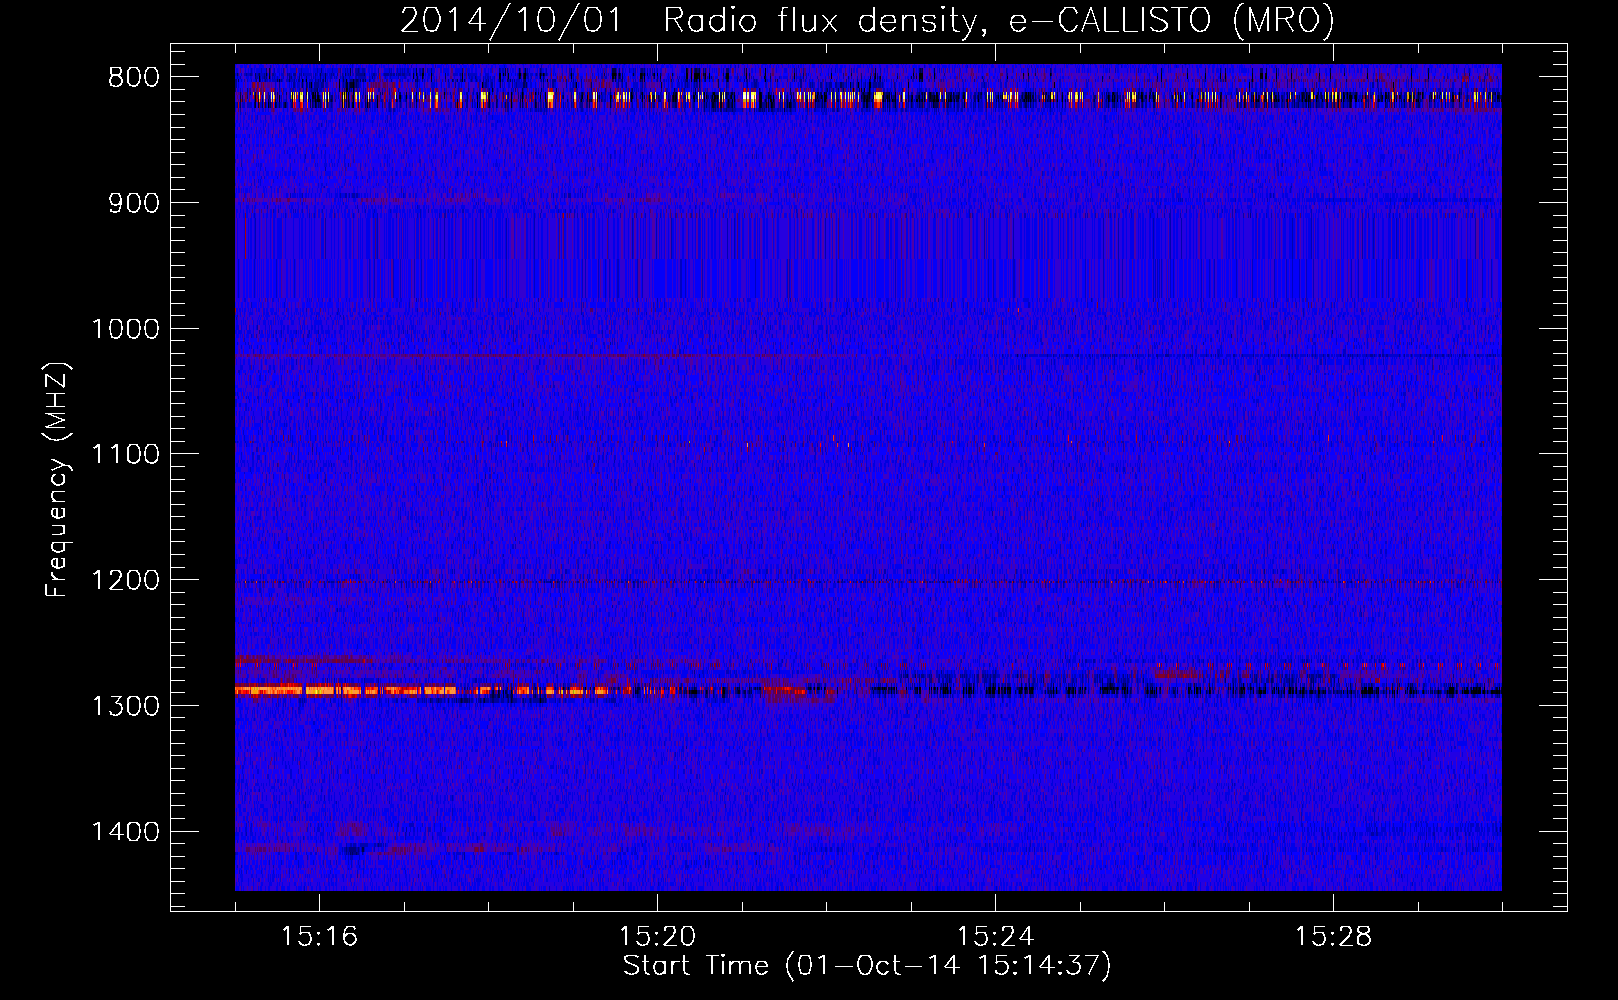Screen dimensions: 1618x1000
Task: Click the plot title "Radio flux density, e-CALLISTO (MRO)"
Action: [999, 21]
